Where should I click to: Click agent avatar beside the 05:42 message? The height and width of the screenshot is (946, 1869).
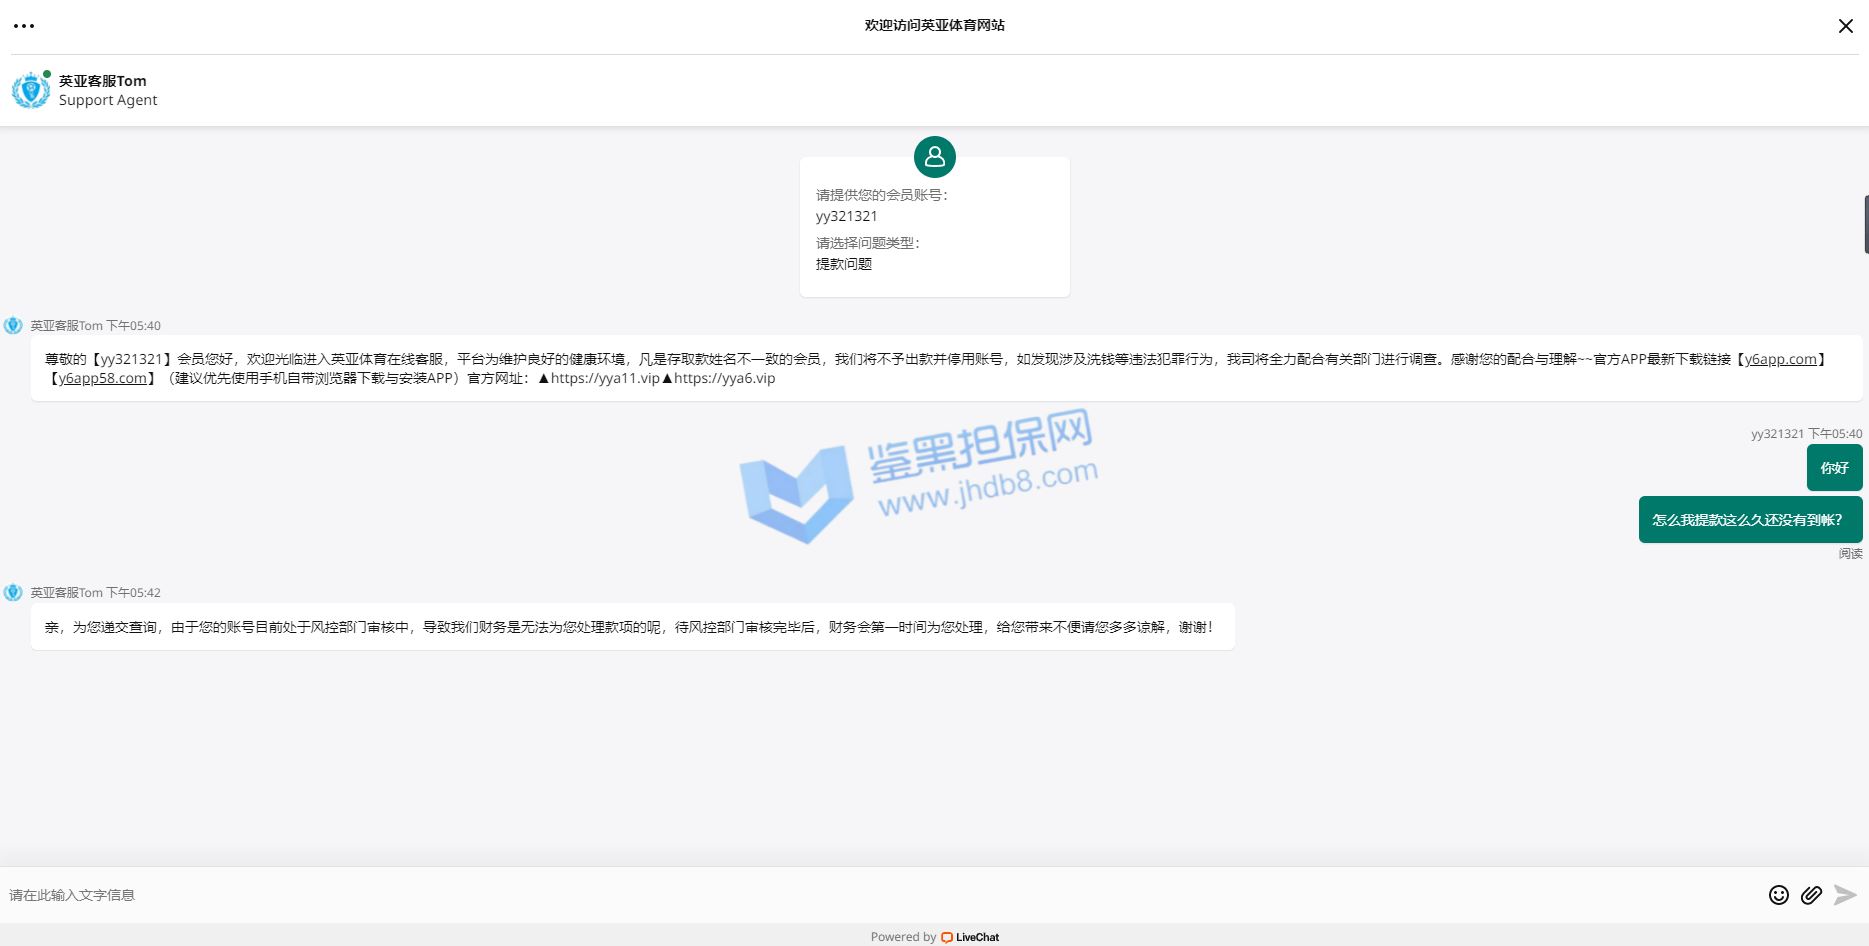pyautogui.click(x=13, y=593)
